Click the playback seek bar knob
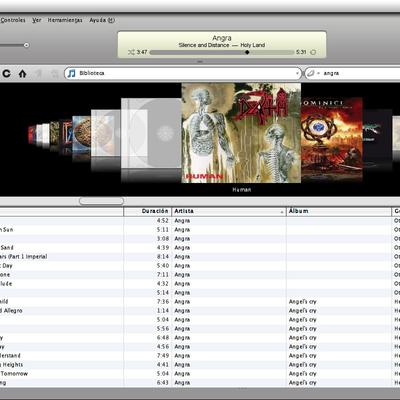 pyautogui.click(x=247, y=52)
